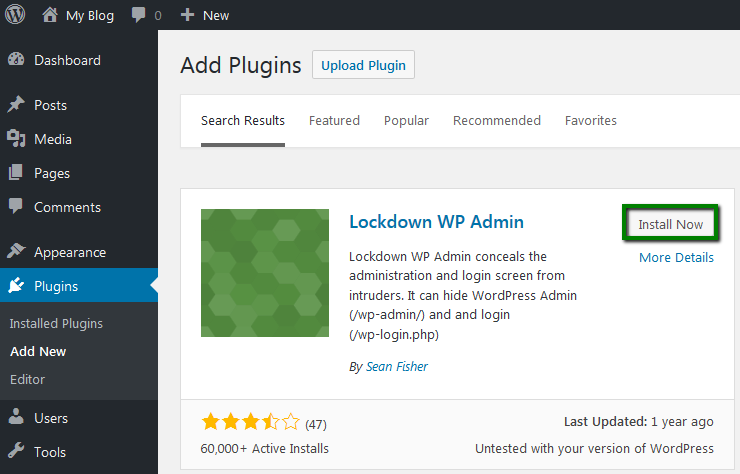Click the Pages icon in sidebar
The height and width of the screenshot is (474, 740).
pyautogui.click(x=16, y=173)
